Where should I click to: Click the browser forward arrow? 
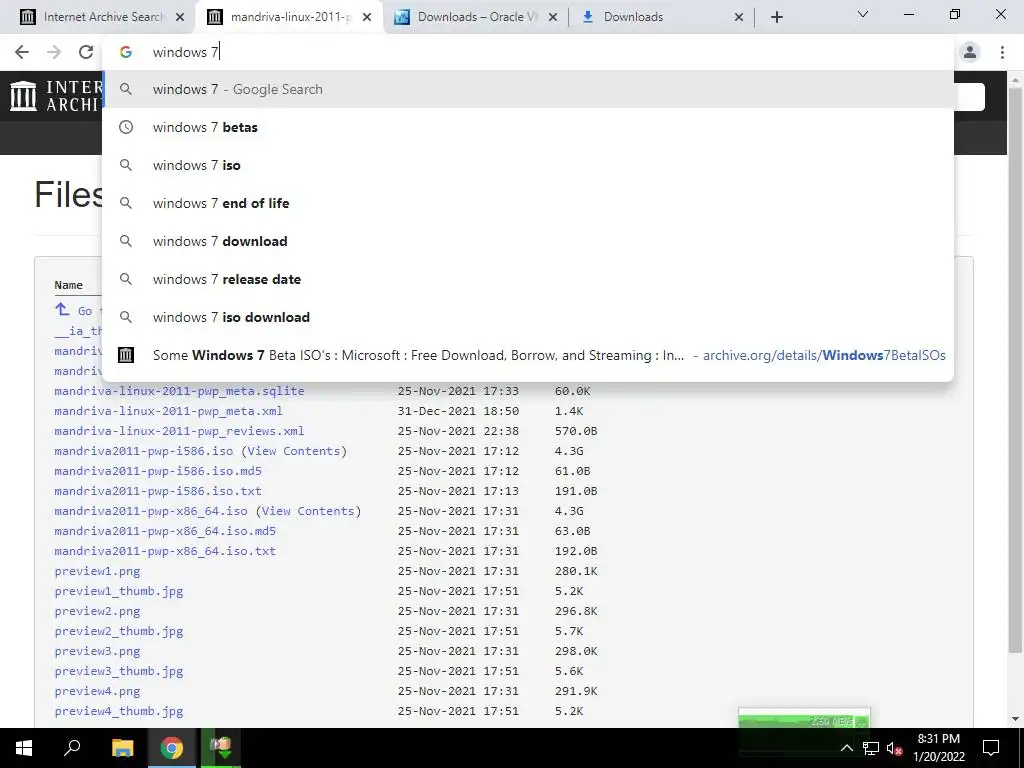point(54,52)
